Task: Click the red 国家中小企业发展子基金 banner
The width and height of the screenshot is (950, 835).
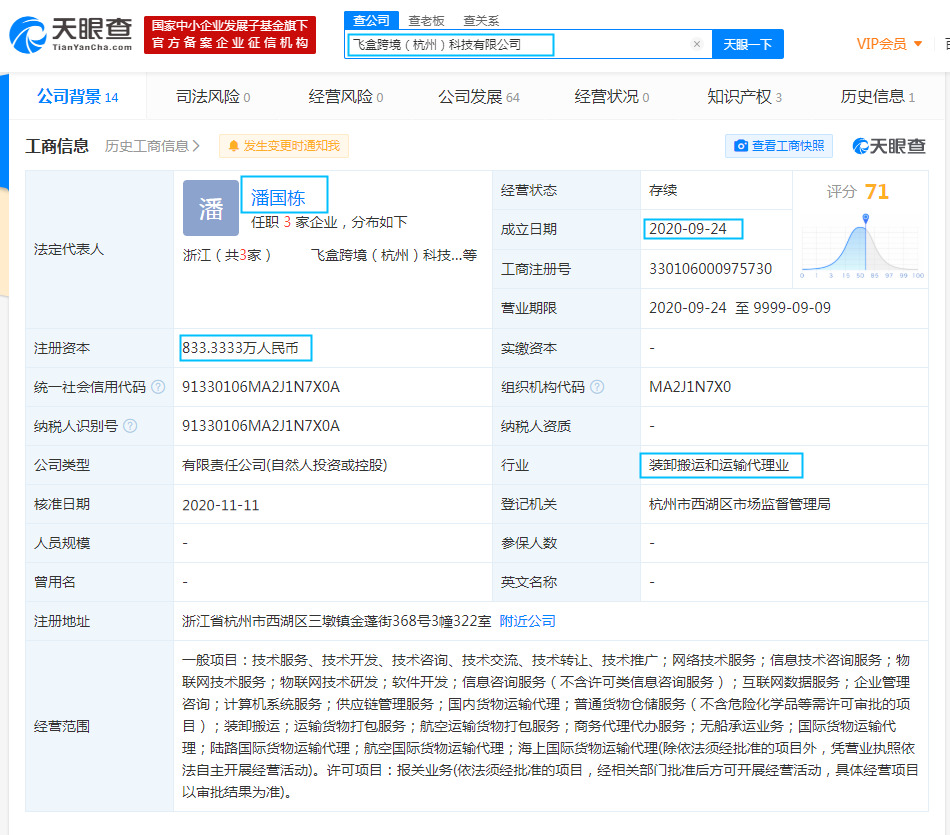Action: click(x=230, y=35)
